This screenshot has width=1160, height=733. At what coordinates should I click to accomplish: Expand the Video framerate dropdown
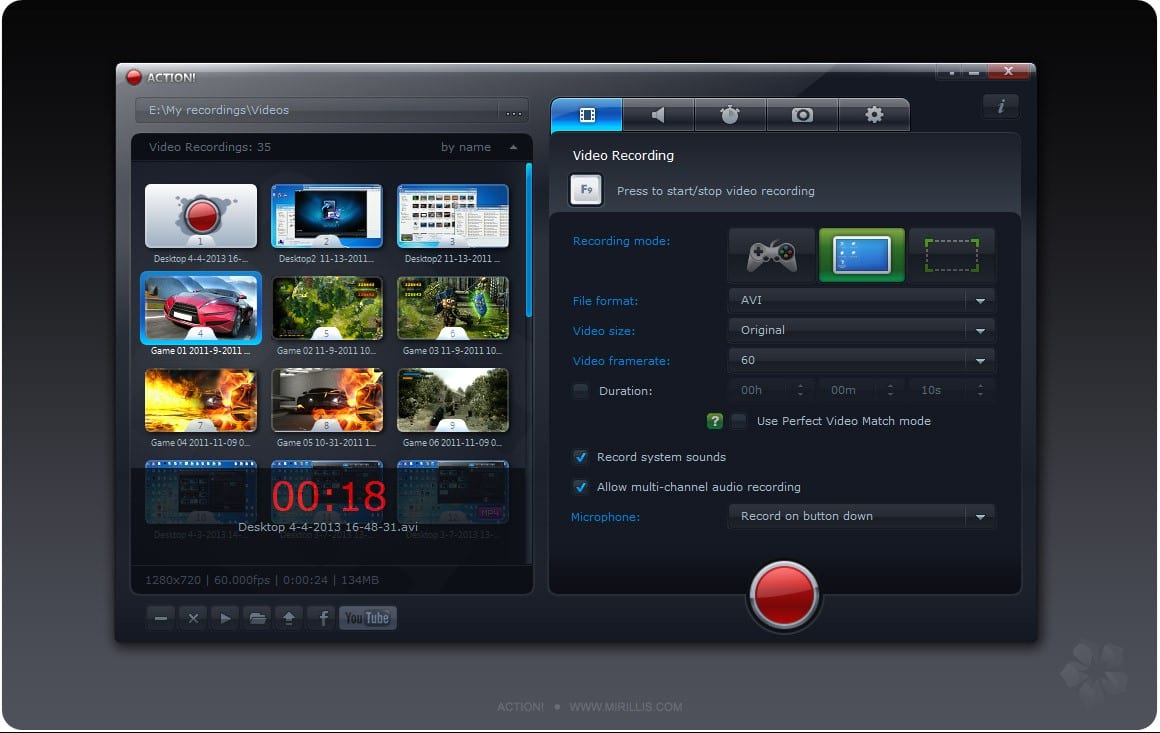point(861,360)
